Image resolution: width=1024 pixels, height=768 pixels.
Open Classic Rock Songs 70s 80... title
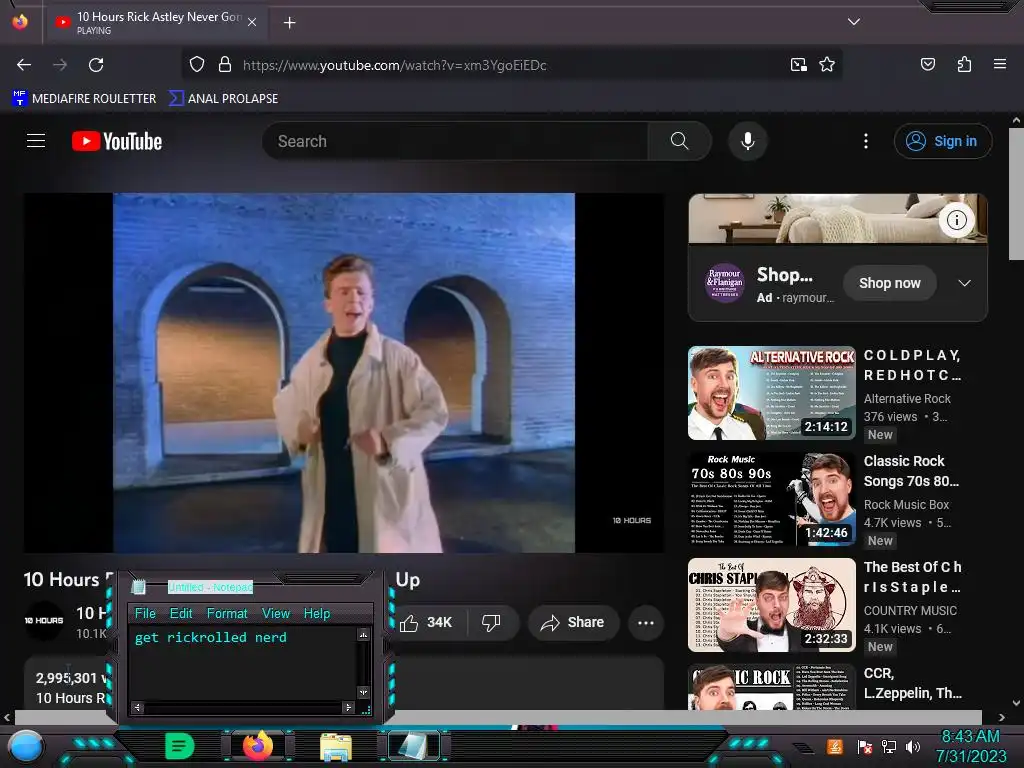pyautogui.click(x=911, y=471)
